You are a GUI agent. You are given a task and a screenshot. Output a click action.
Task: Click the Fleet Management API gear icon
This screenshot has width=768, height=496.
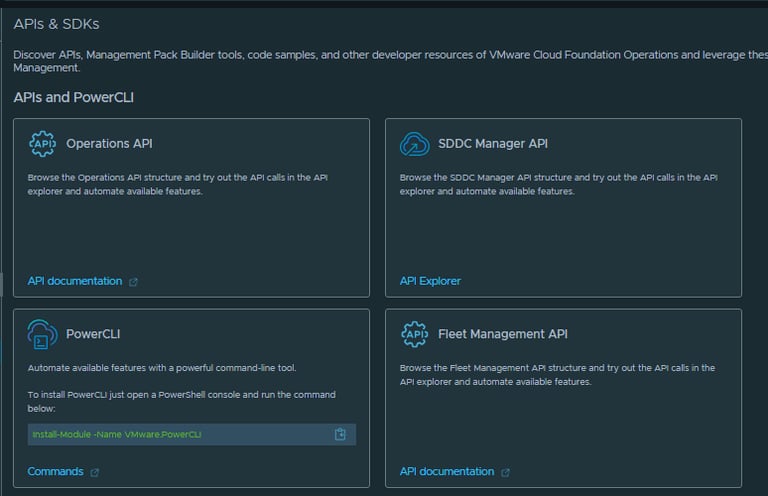pos(415,334)
